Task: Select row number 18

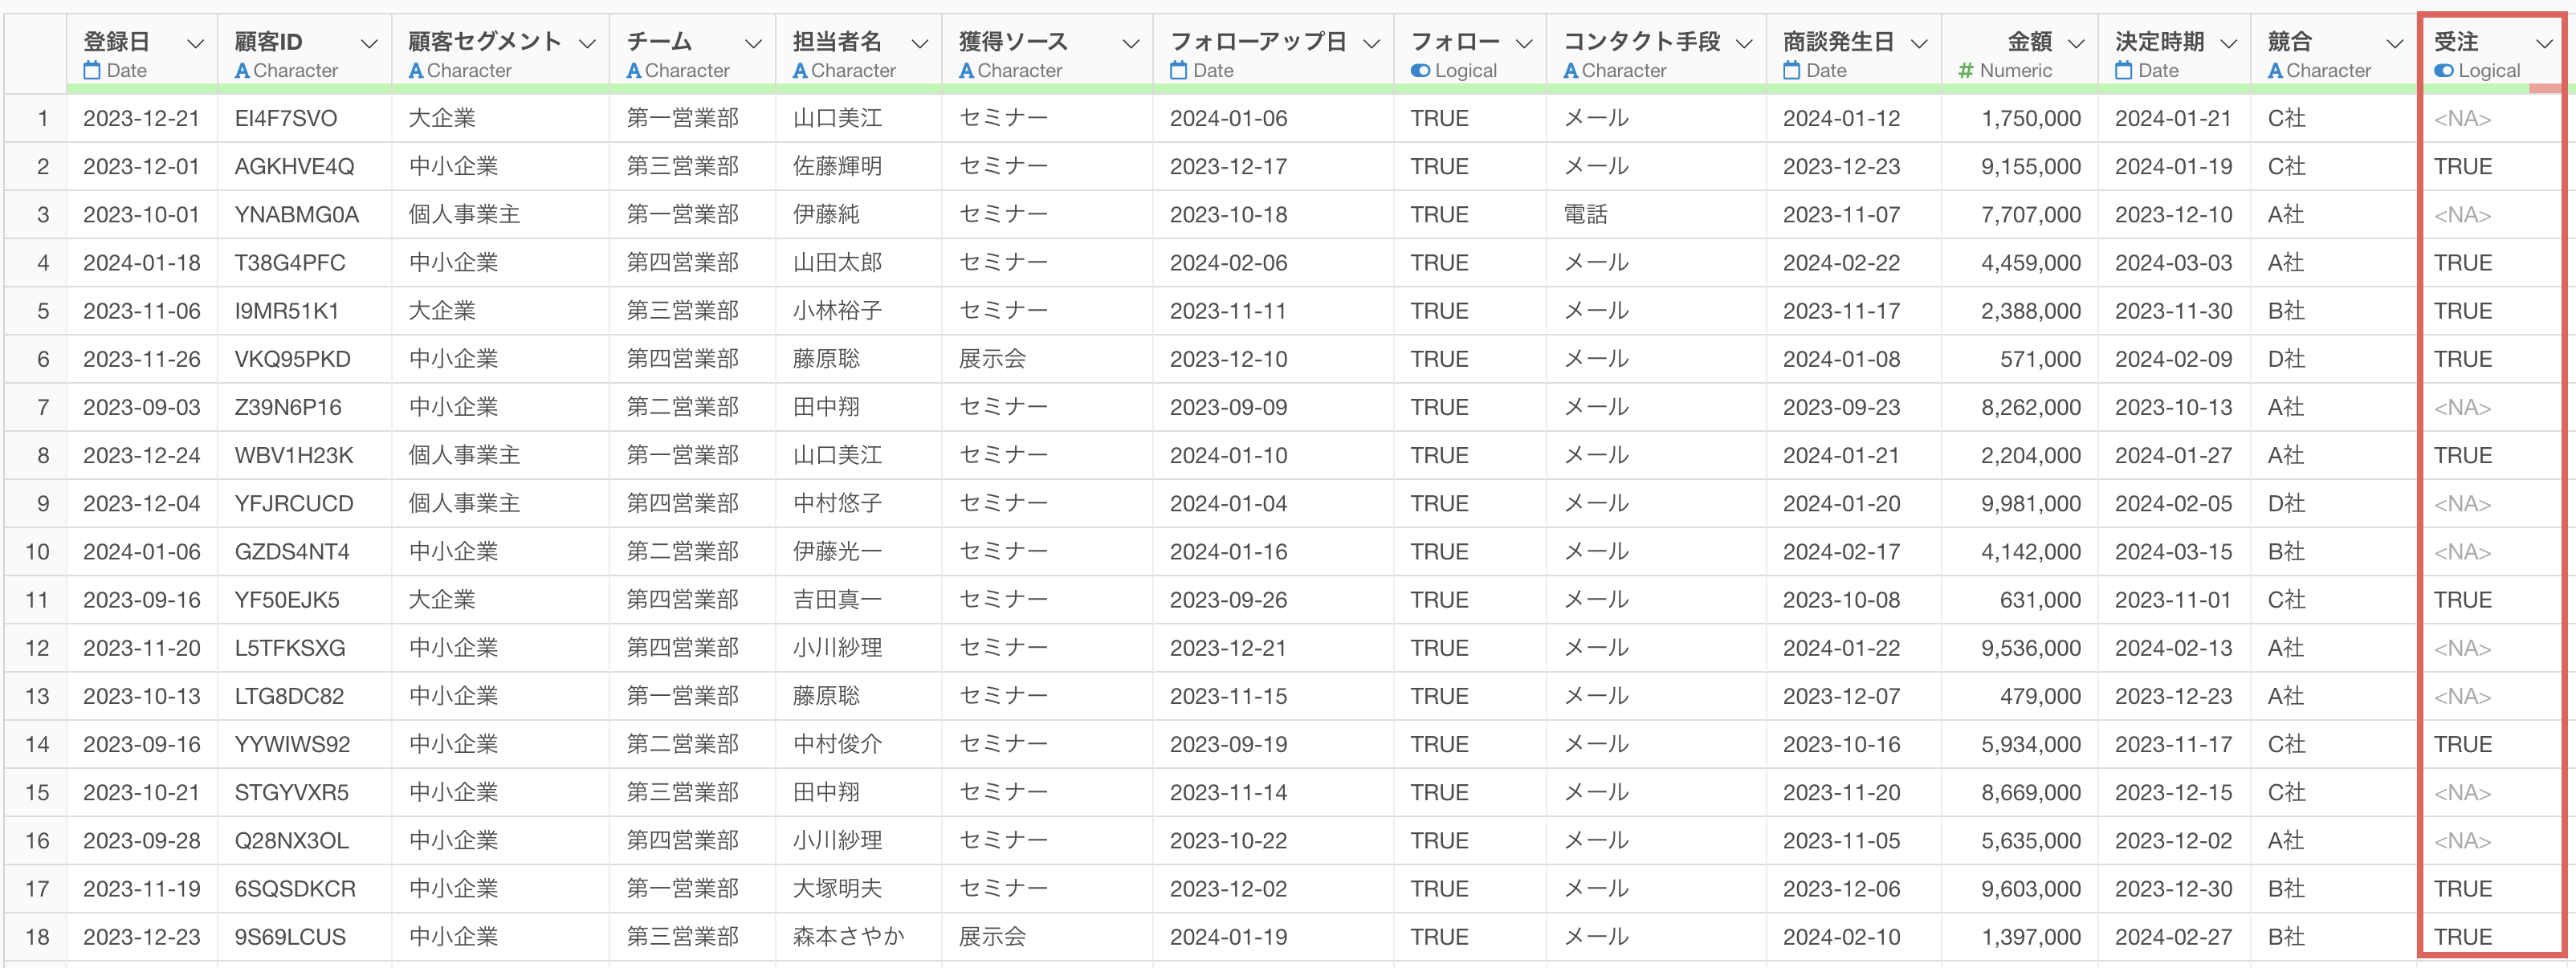Action: click(x=37, y=937)
